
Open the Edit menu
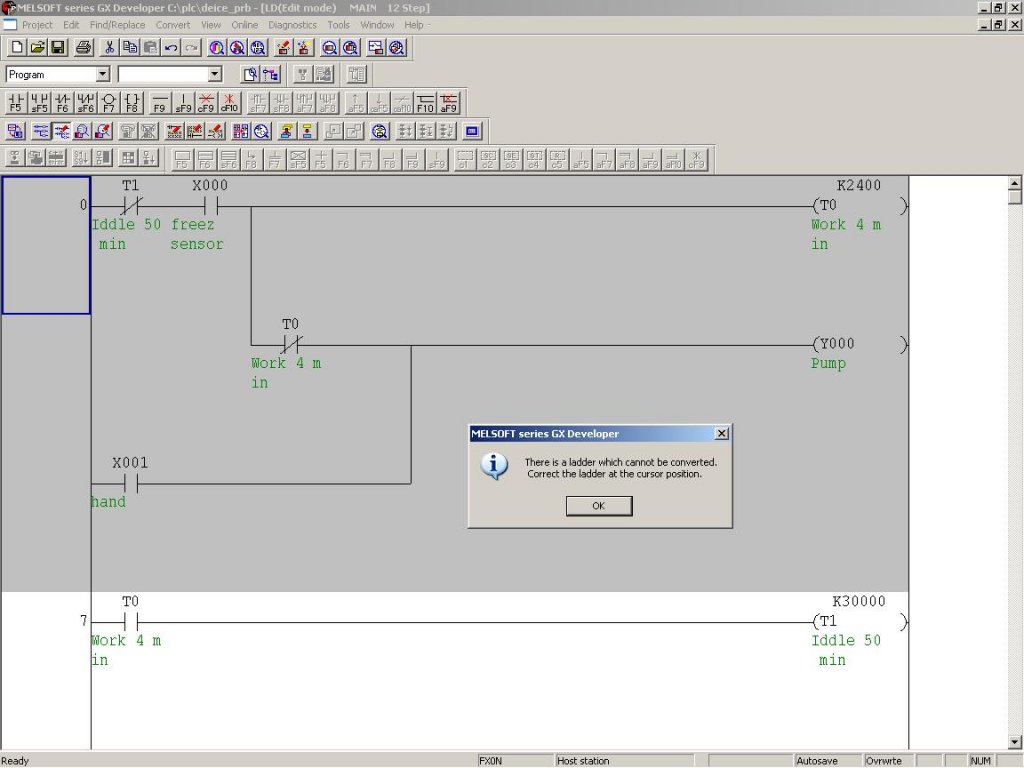[x=71, y=25]
